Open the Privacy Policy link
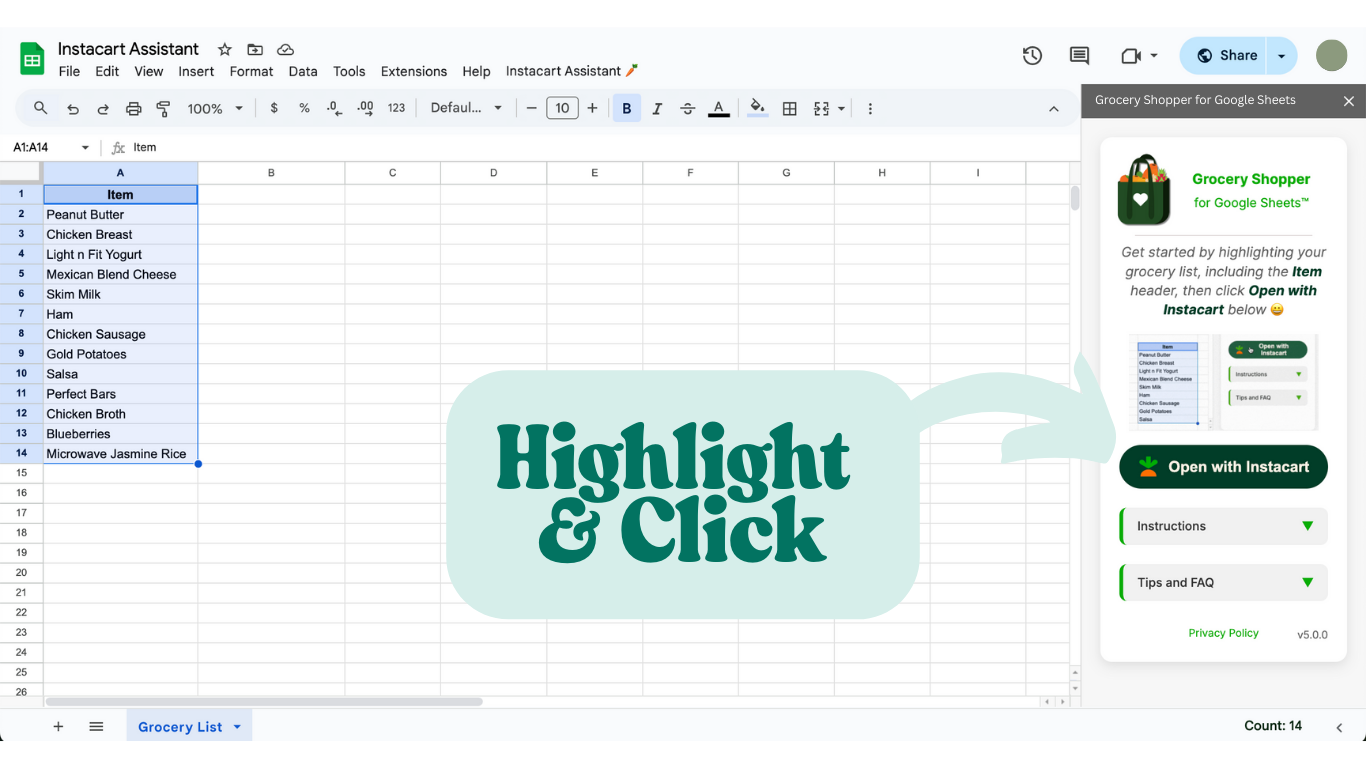1366x768 pixels. pyautogui.click(x=1223, y=632)
